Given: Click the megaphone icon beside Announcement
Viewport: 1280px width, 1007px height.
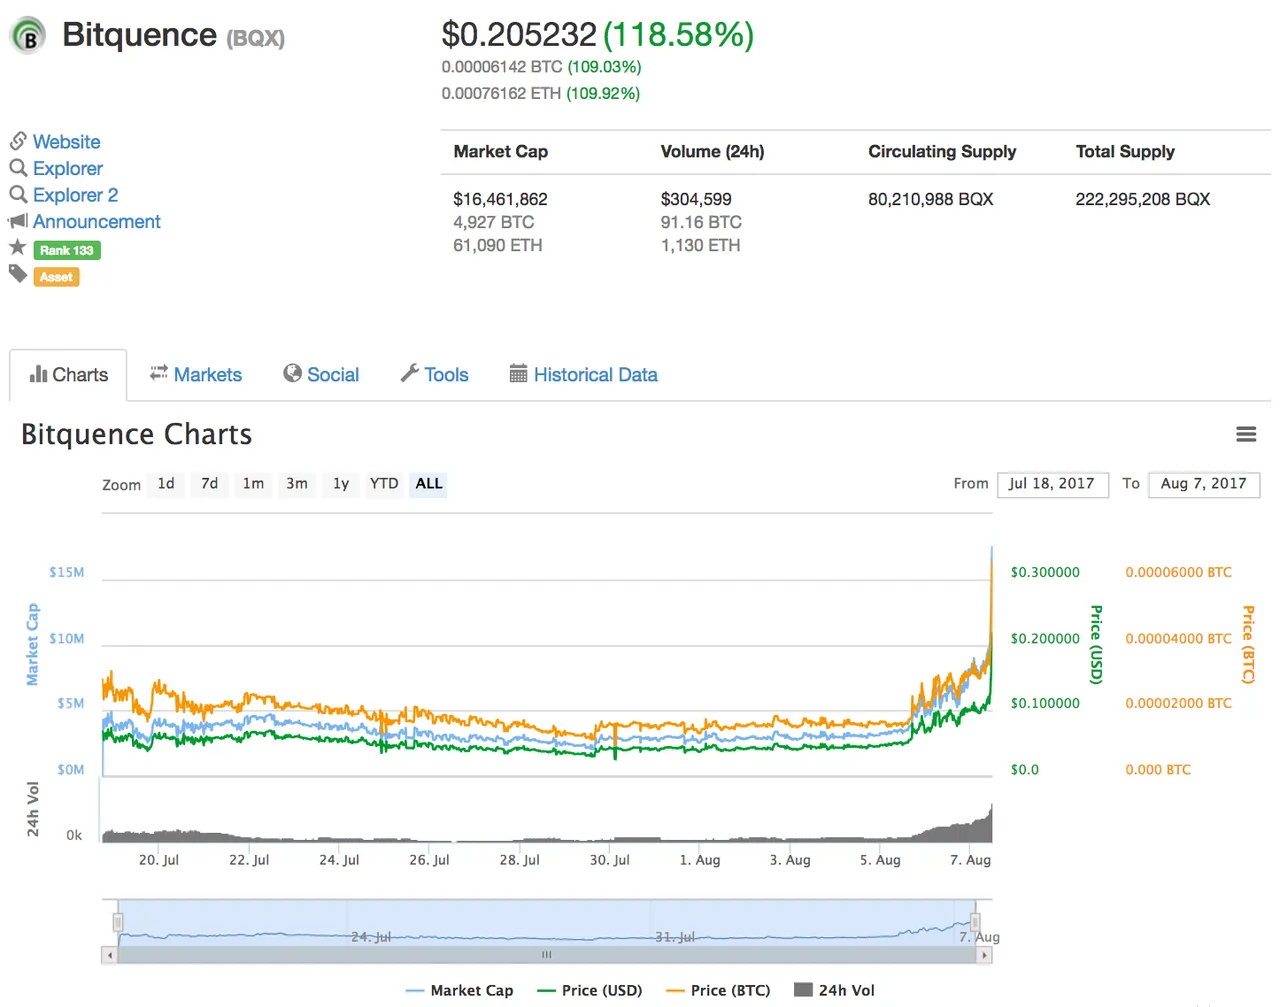Looking at the screenshot, I should [18, 221].
